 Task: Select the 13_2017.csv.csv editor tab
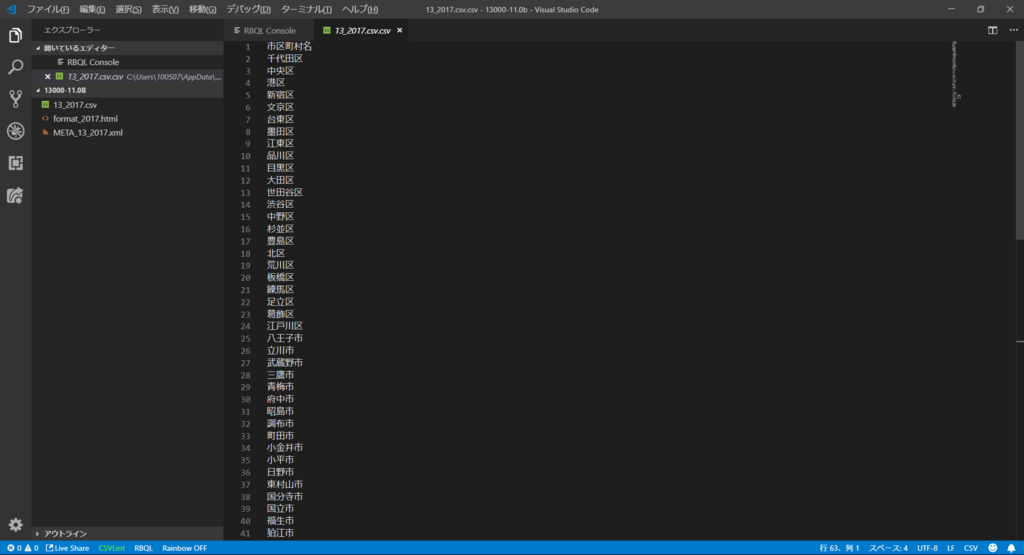[362, 31]
